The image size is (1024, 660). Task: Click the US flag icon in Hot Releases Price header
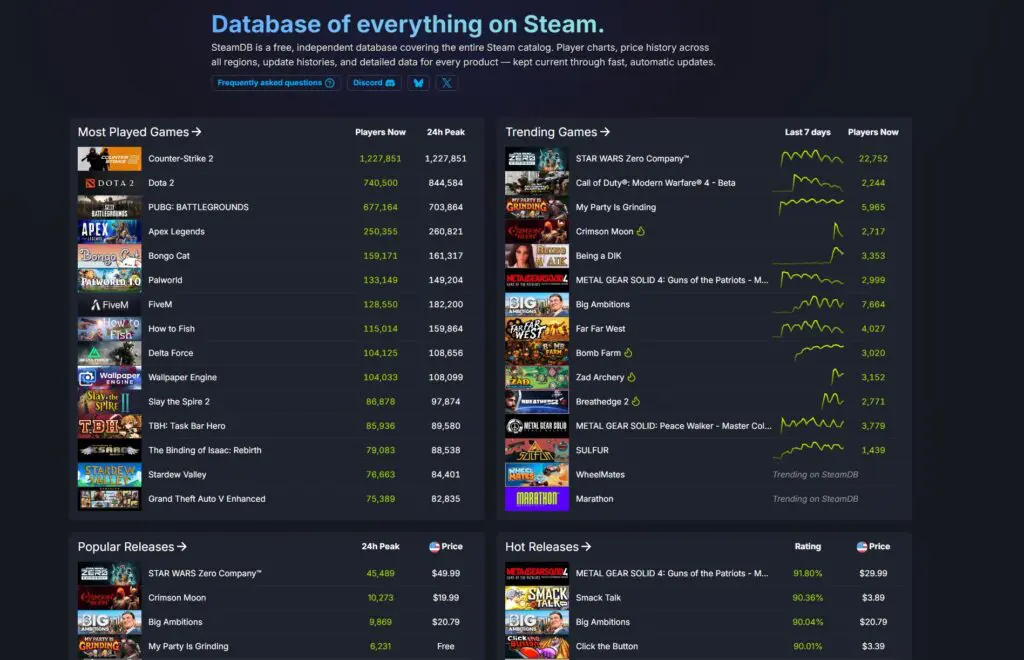(861, 546)
